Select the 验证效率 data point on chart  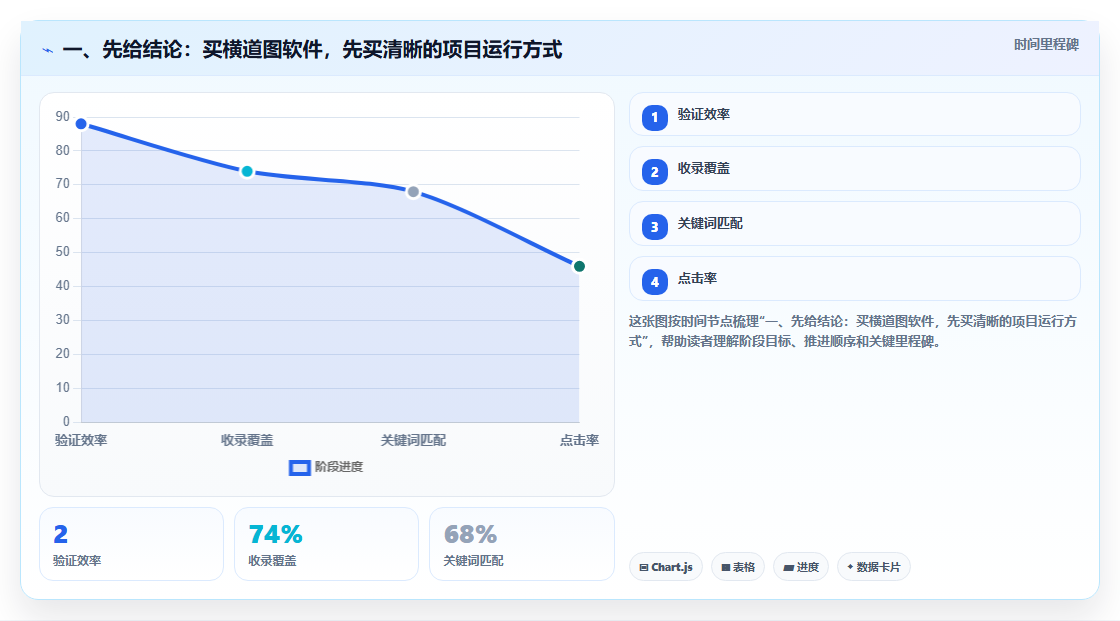[x=81, y=124]
